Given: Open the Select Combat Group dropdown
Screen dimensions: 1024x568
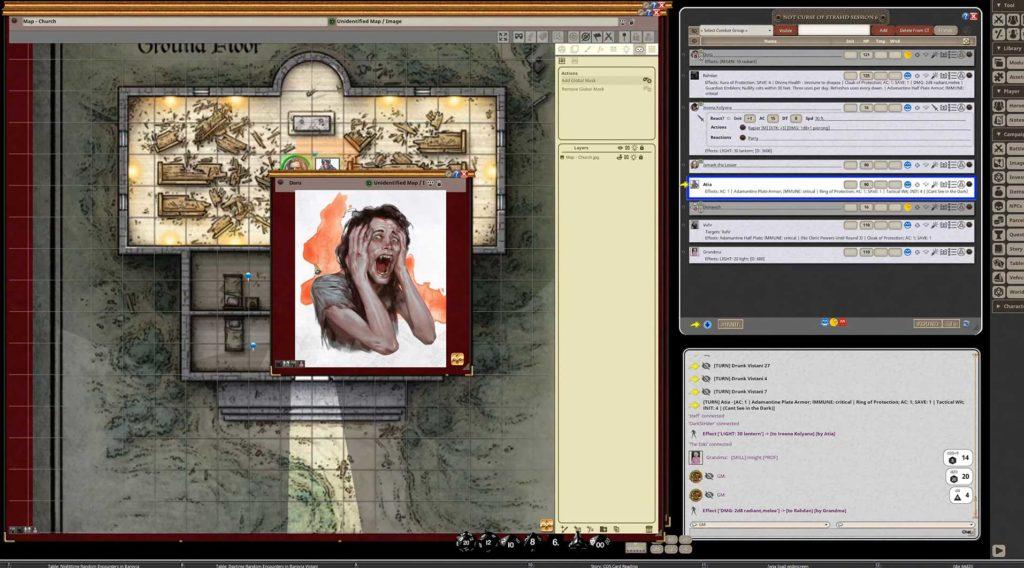Looking at the screenshot, I should point(736,30).
